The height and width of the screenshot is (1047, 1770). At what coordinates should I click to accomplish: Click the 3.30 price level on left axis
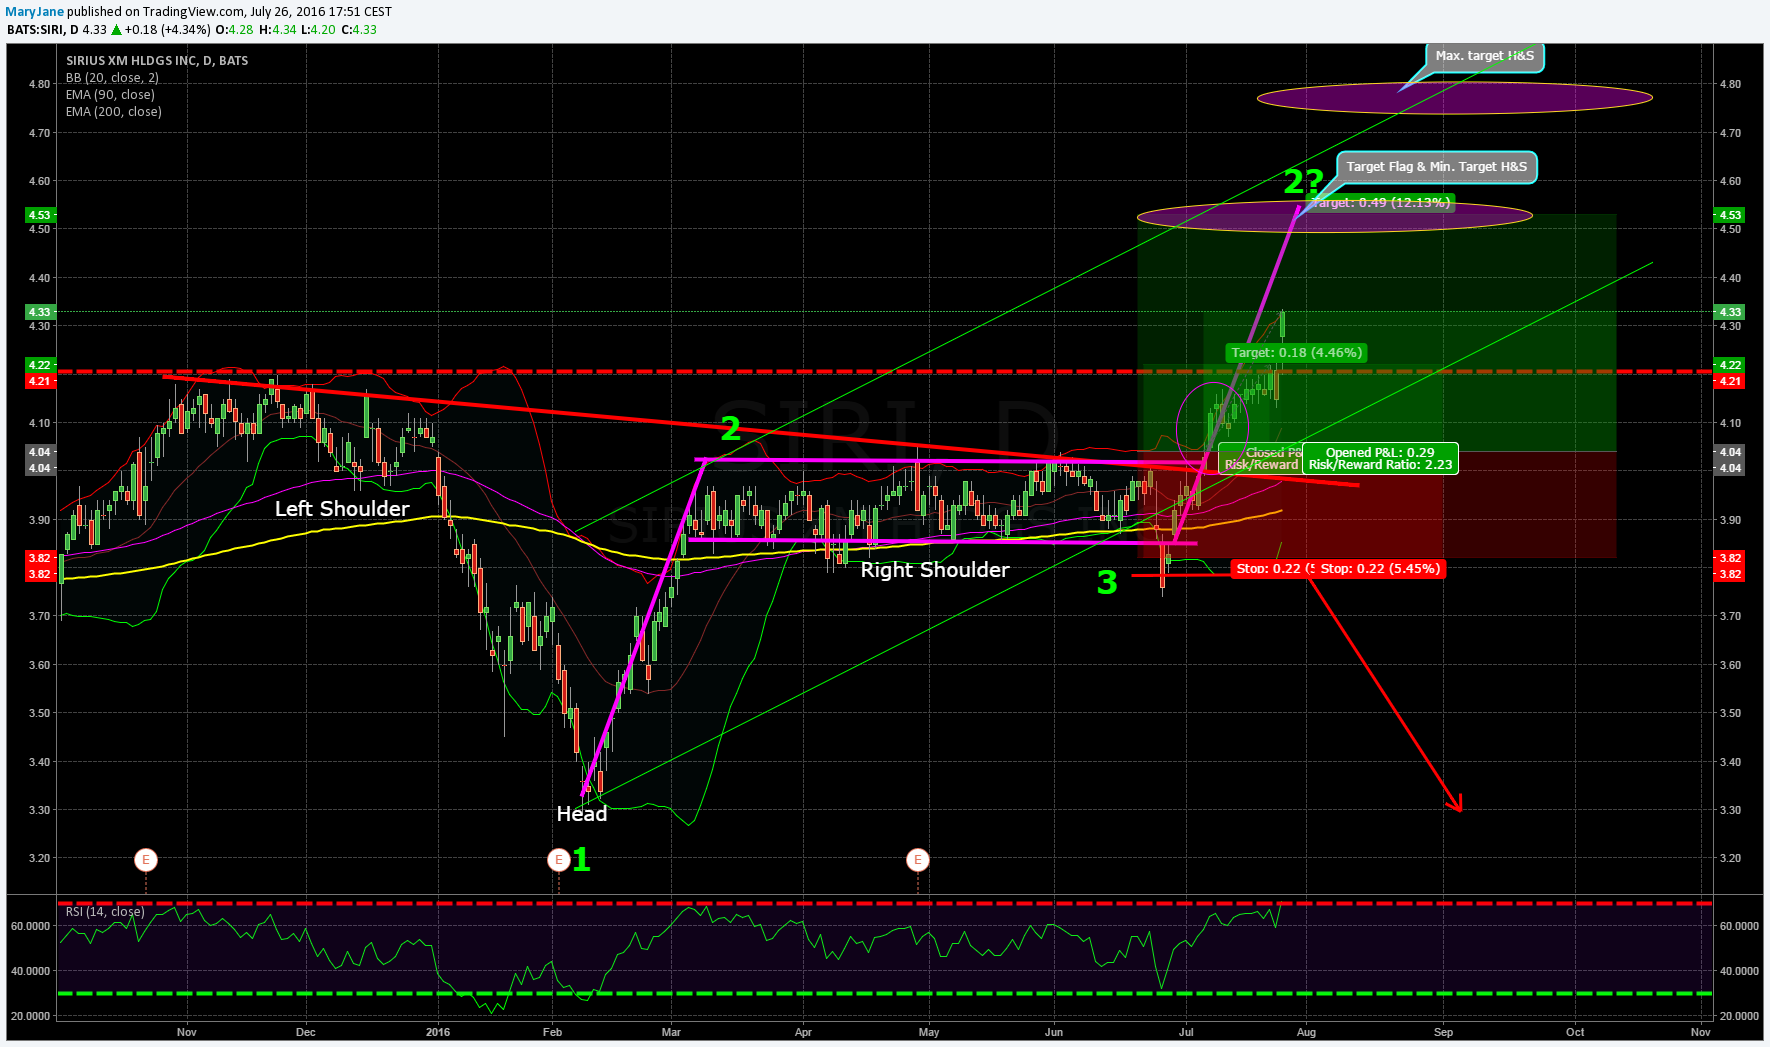(x=39, y=810)
